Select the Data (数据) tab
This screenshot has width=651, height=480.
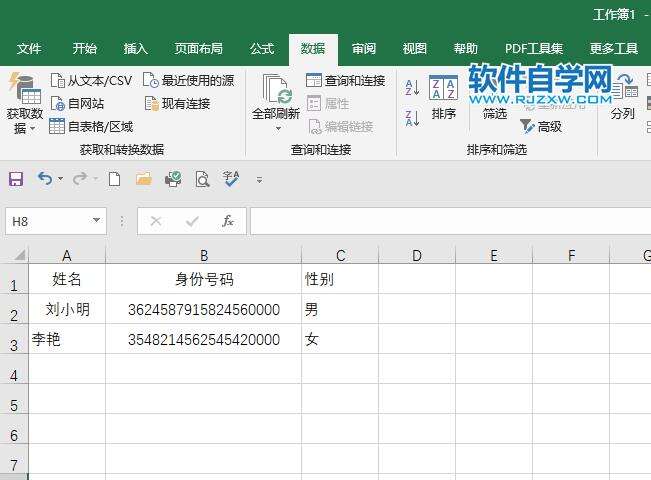[313, 49]
